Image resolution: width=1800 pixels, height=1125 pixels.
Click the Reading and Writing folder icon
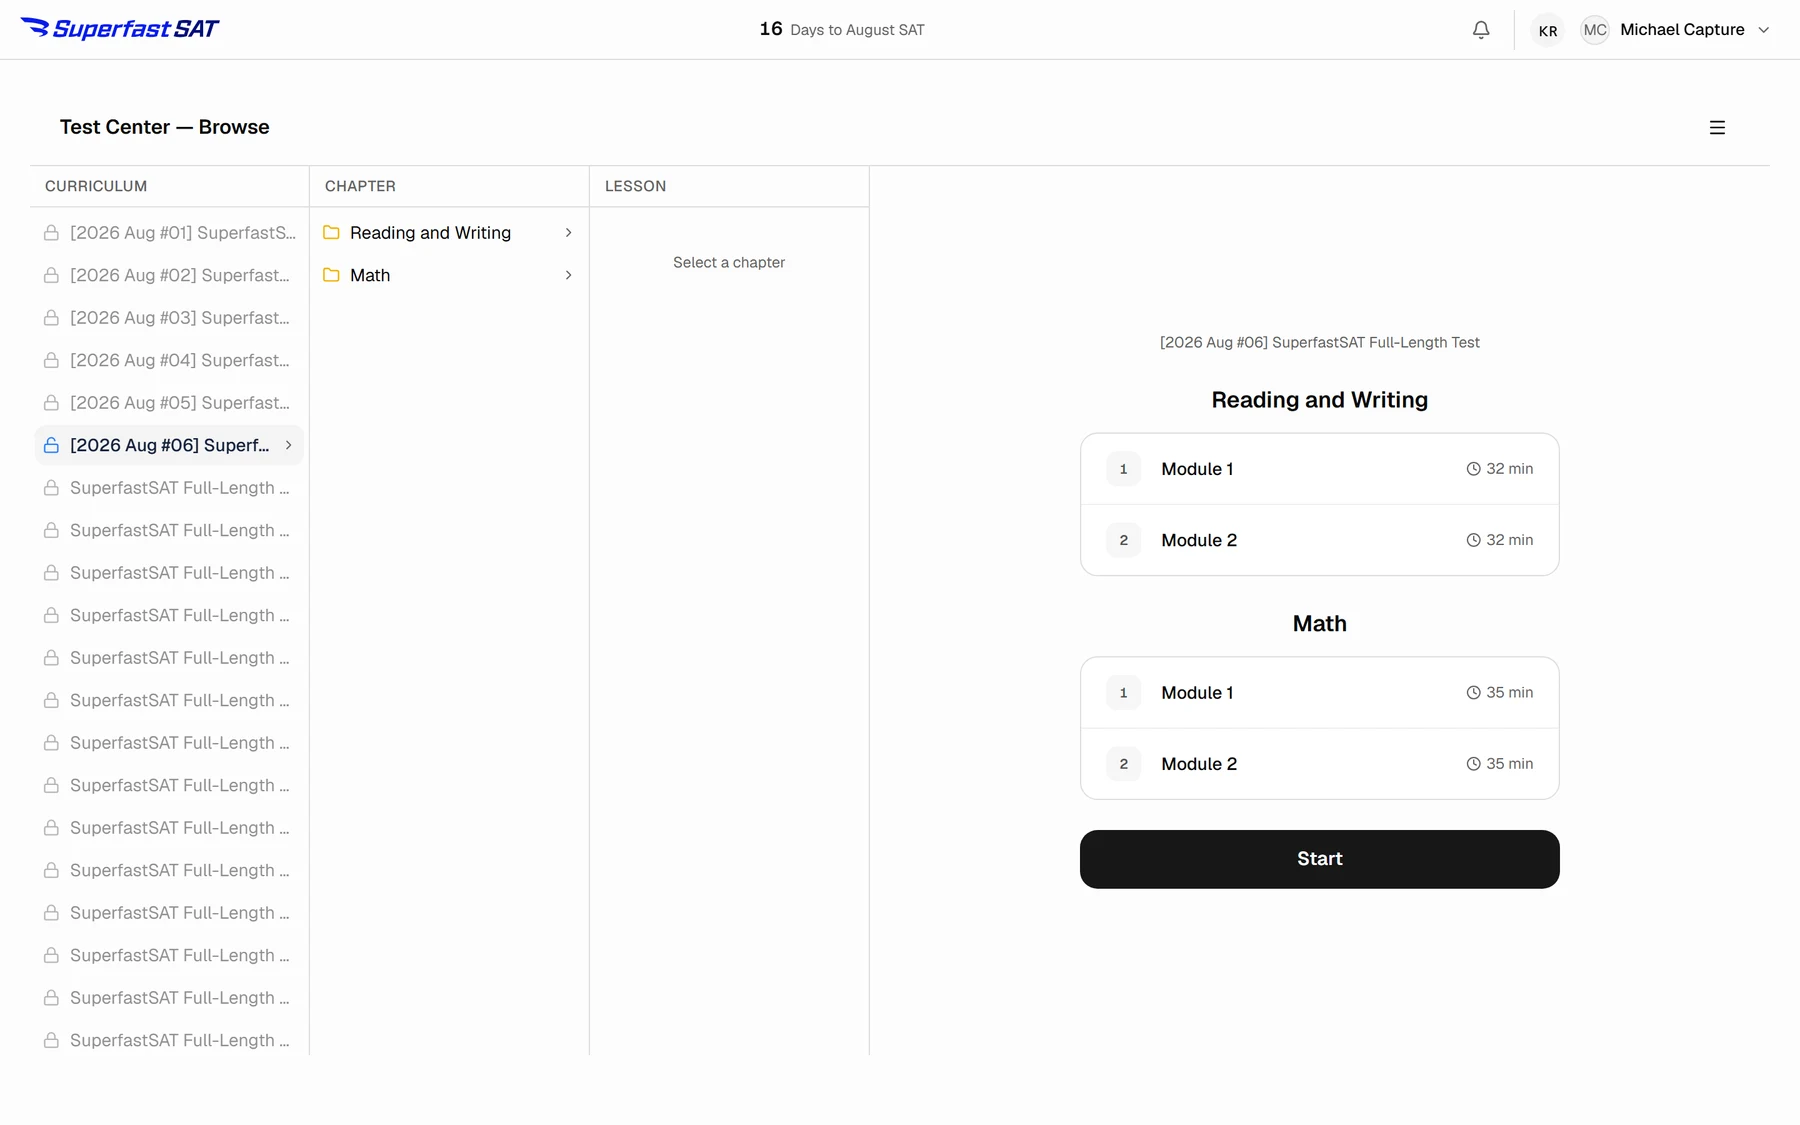click(x=331, y=233)
